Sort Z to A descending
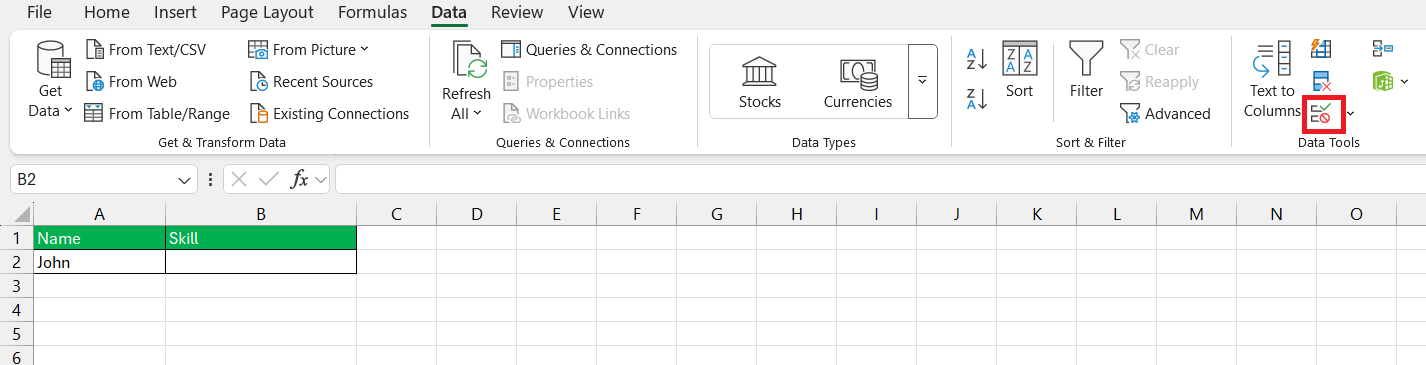The width and height of the screenshot is (1426, 365). pyautogui.click(x=977, y=98)
